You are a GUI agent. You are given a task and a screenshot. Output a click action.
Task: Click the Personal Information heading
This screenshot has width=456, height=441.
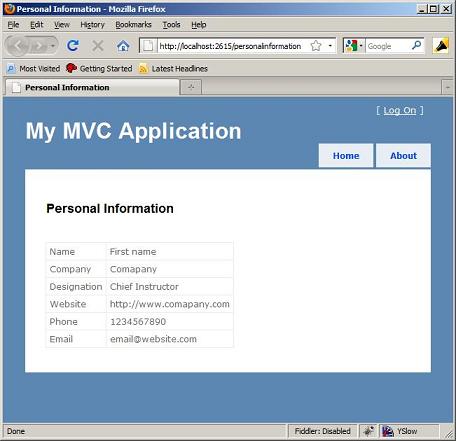click(x=110, y=209)
